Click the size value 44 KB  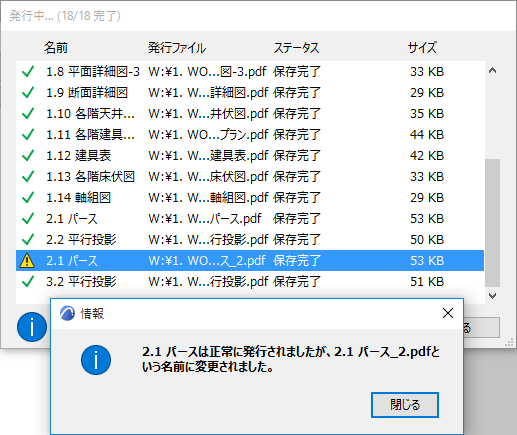(x=427, y=134)
